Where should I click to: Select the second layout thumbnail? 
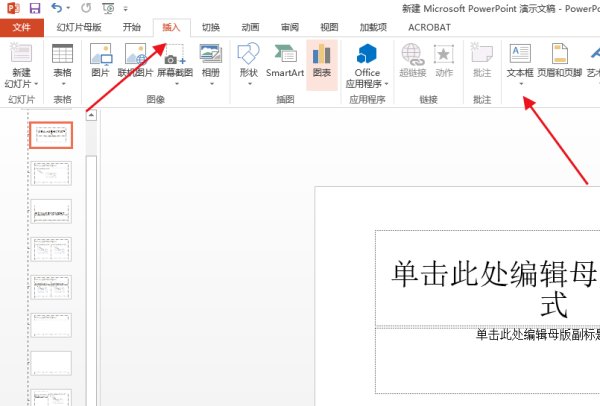(x=51, y=173)
